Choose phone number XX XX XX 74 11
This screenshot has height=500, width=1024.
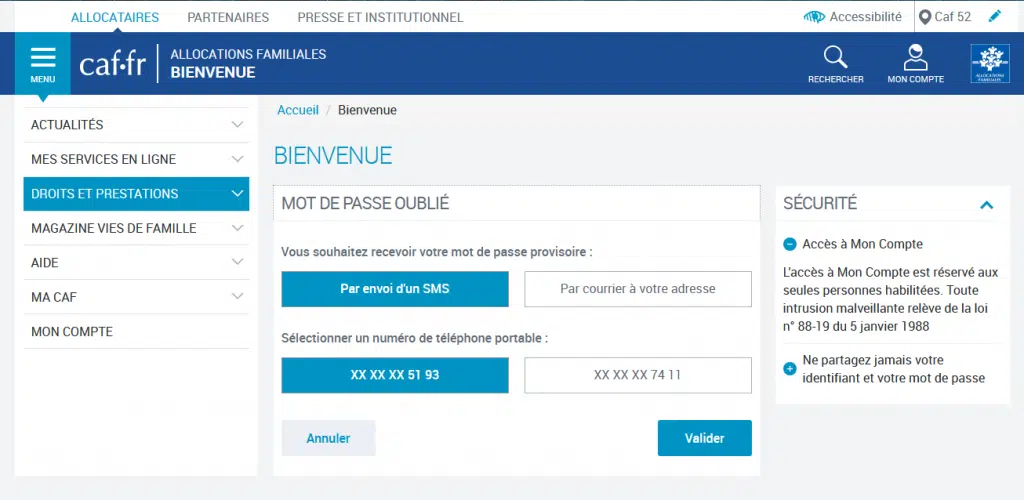tap(638, 375)
